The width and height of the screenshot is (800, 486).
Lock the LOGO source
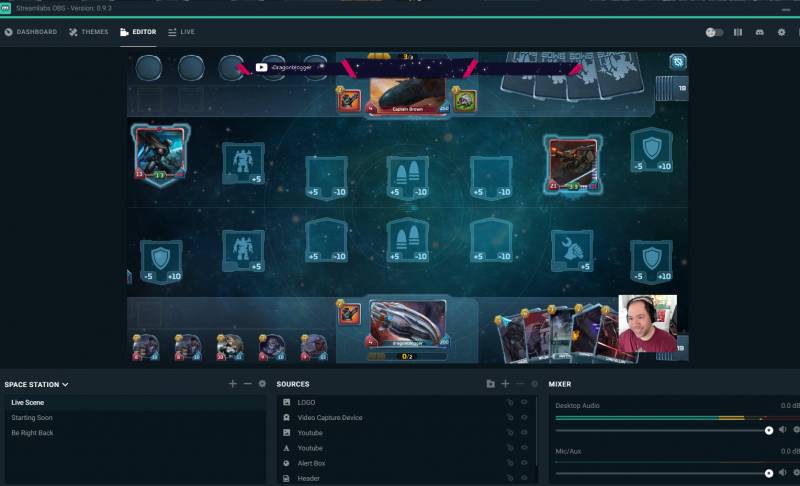click(x=510, y=402)
